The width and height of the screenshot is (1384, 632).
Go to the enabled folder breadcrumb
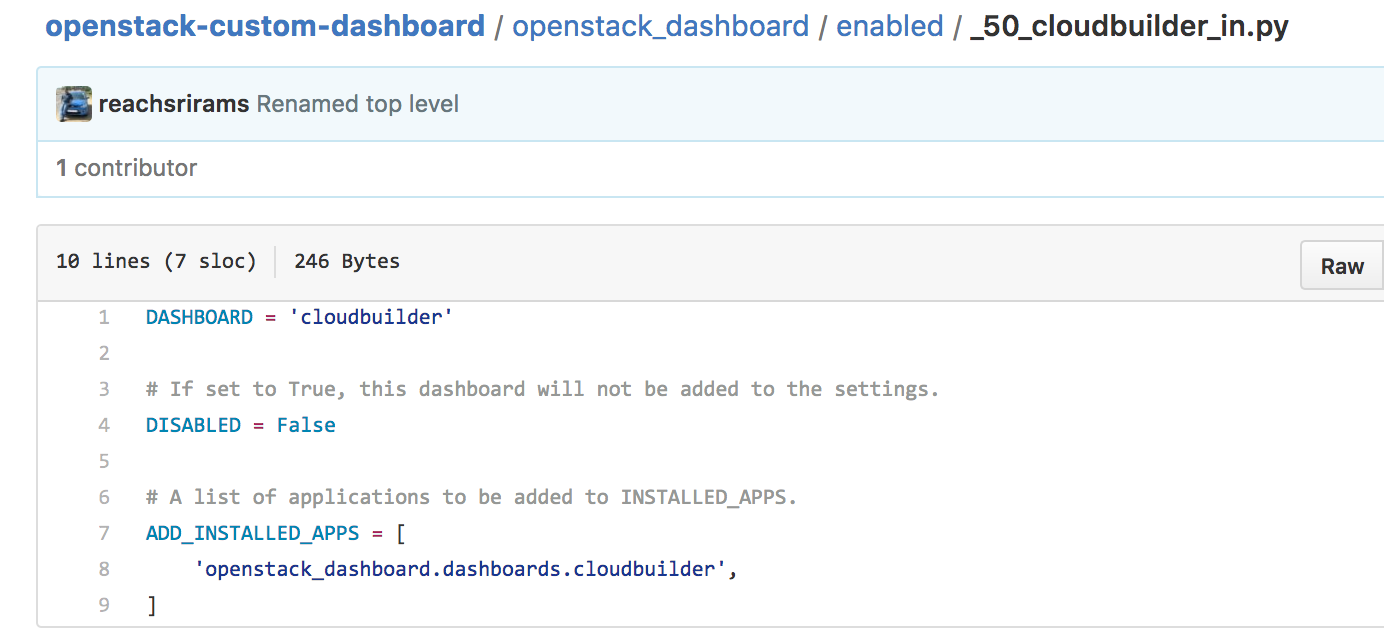[x=890, y=26]
